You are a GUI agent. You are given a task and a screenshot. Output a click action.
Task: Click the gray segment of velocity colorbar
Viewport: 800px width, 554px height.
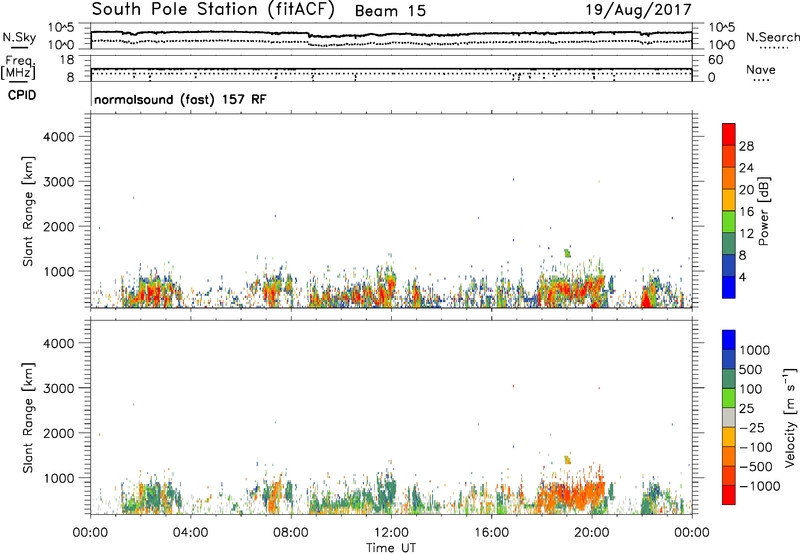[729, 418]
